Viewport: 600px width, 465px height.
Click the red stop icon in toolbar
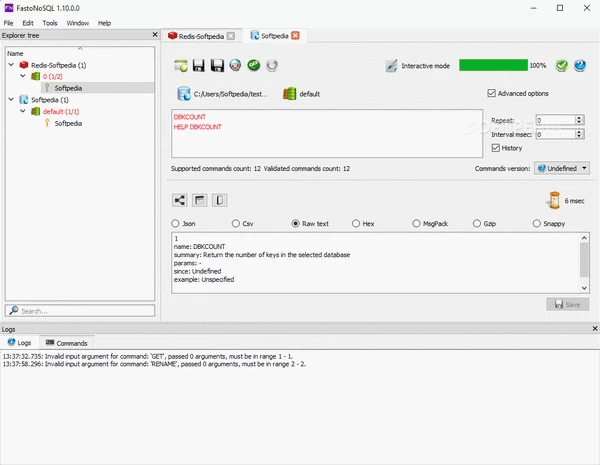click(x=235, y=66)
